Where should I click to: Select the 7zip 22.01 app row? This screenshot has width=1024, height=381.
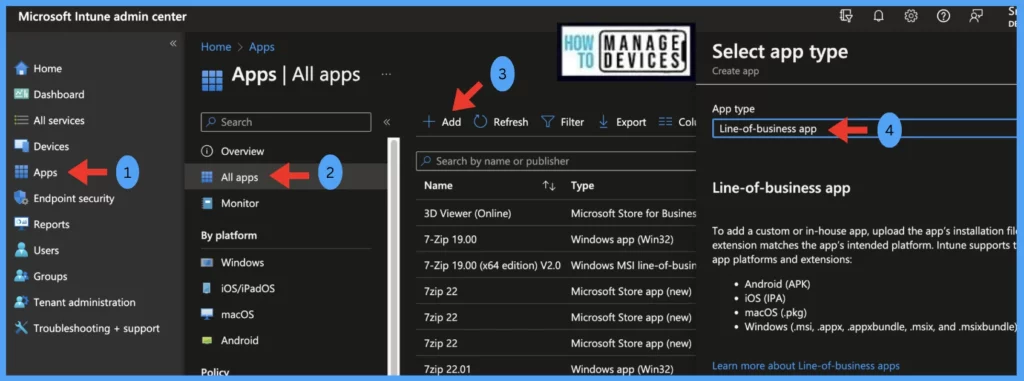coord(556,369)
